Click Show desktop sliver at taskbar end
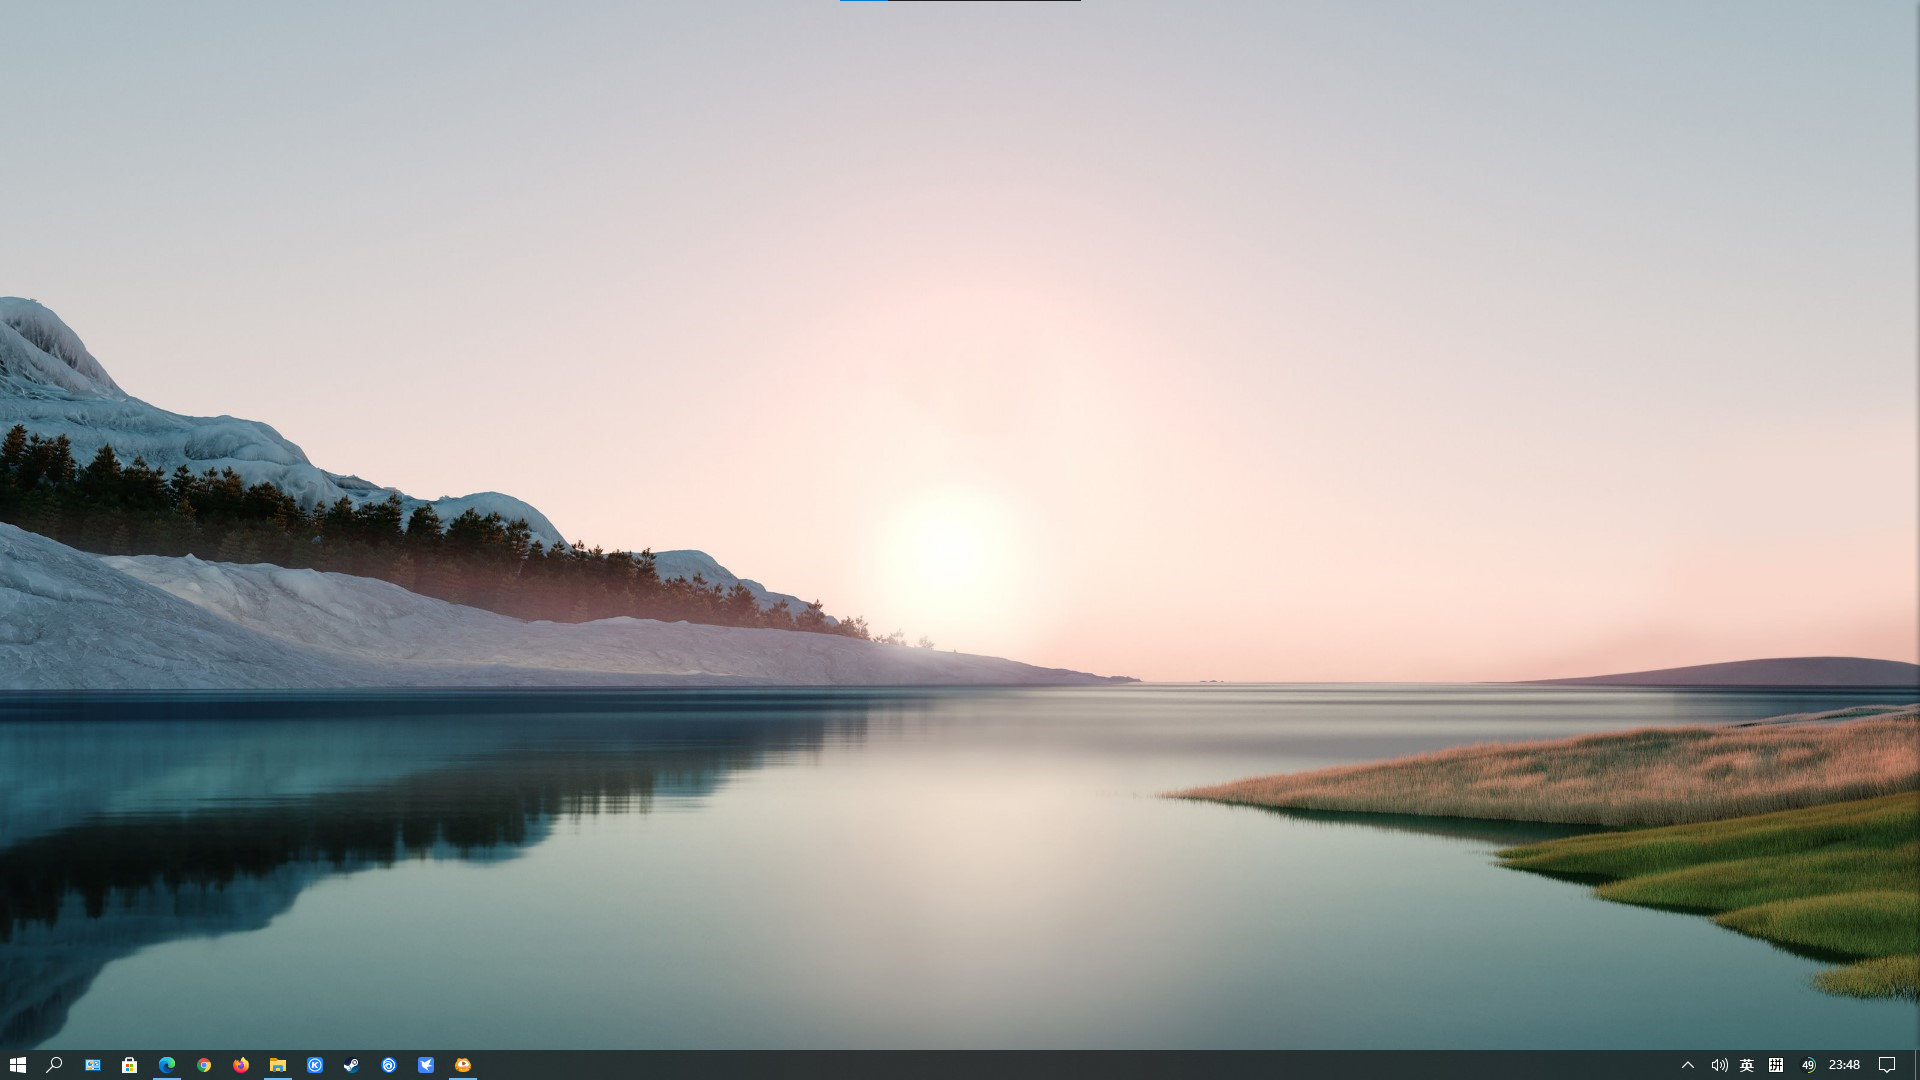 (1916, 1065)
